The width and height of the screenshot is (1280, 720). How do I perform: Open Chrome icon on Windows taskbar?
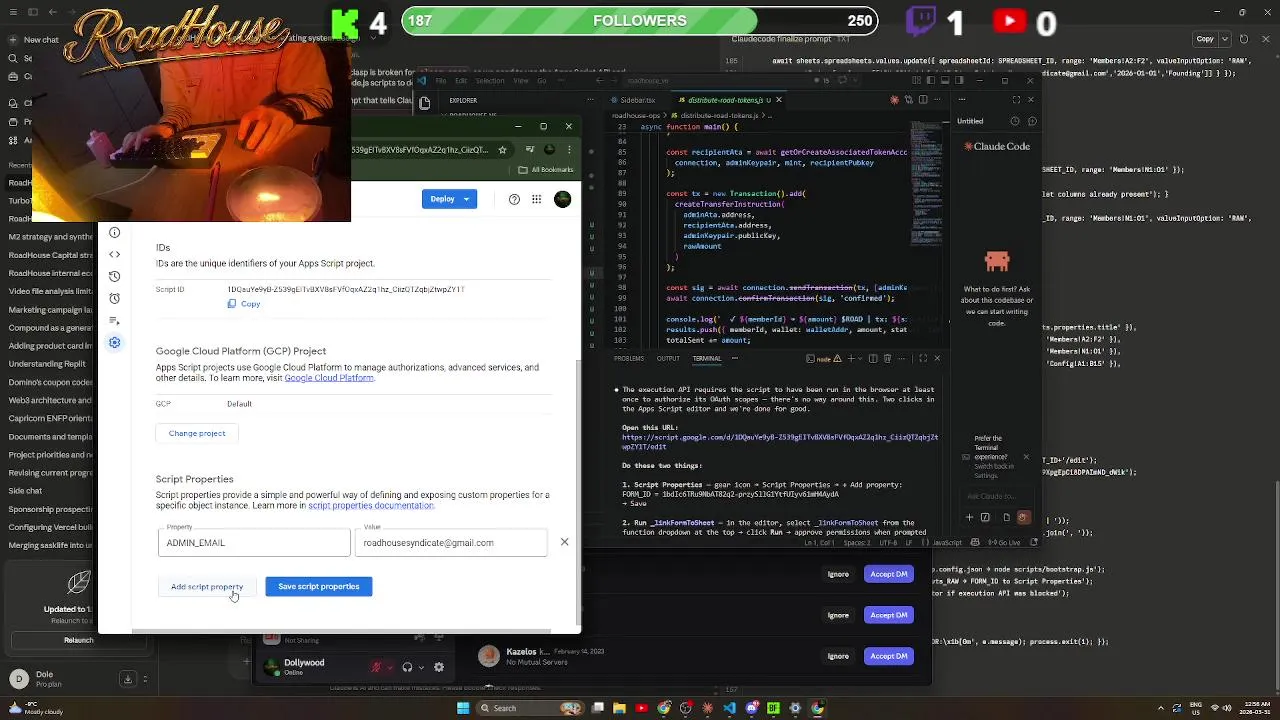[x=663, y=708]
